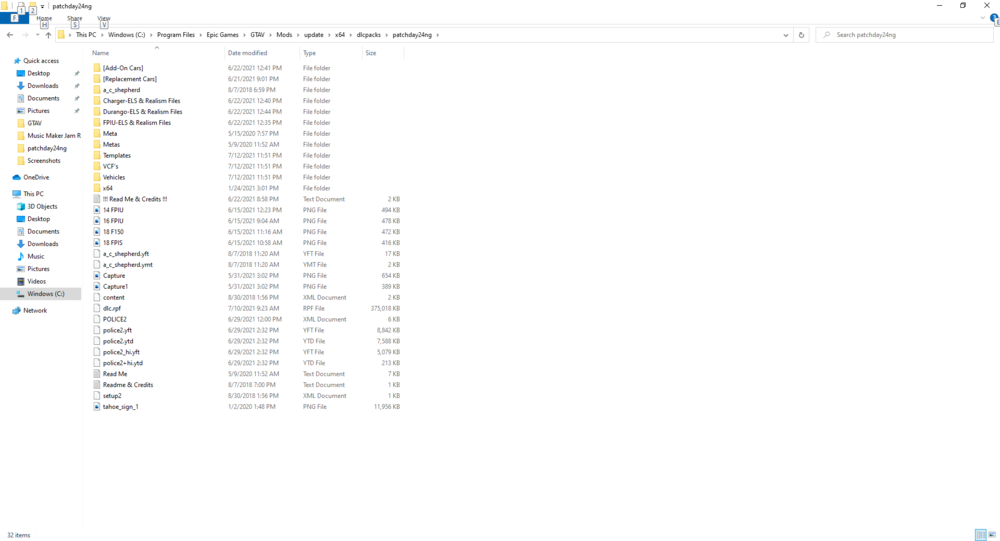Image resolution: width=1000 pixels, height=541 pixels.
Task: Click the Network icon in sidebar
Action: click(17, 311)
